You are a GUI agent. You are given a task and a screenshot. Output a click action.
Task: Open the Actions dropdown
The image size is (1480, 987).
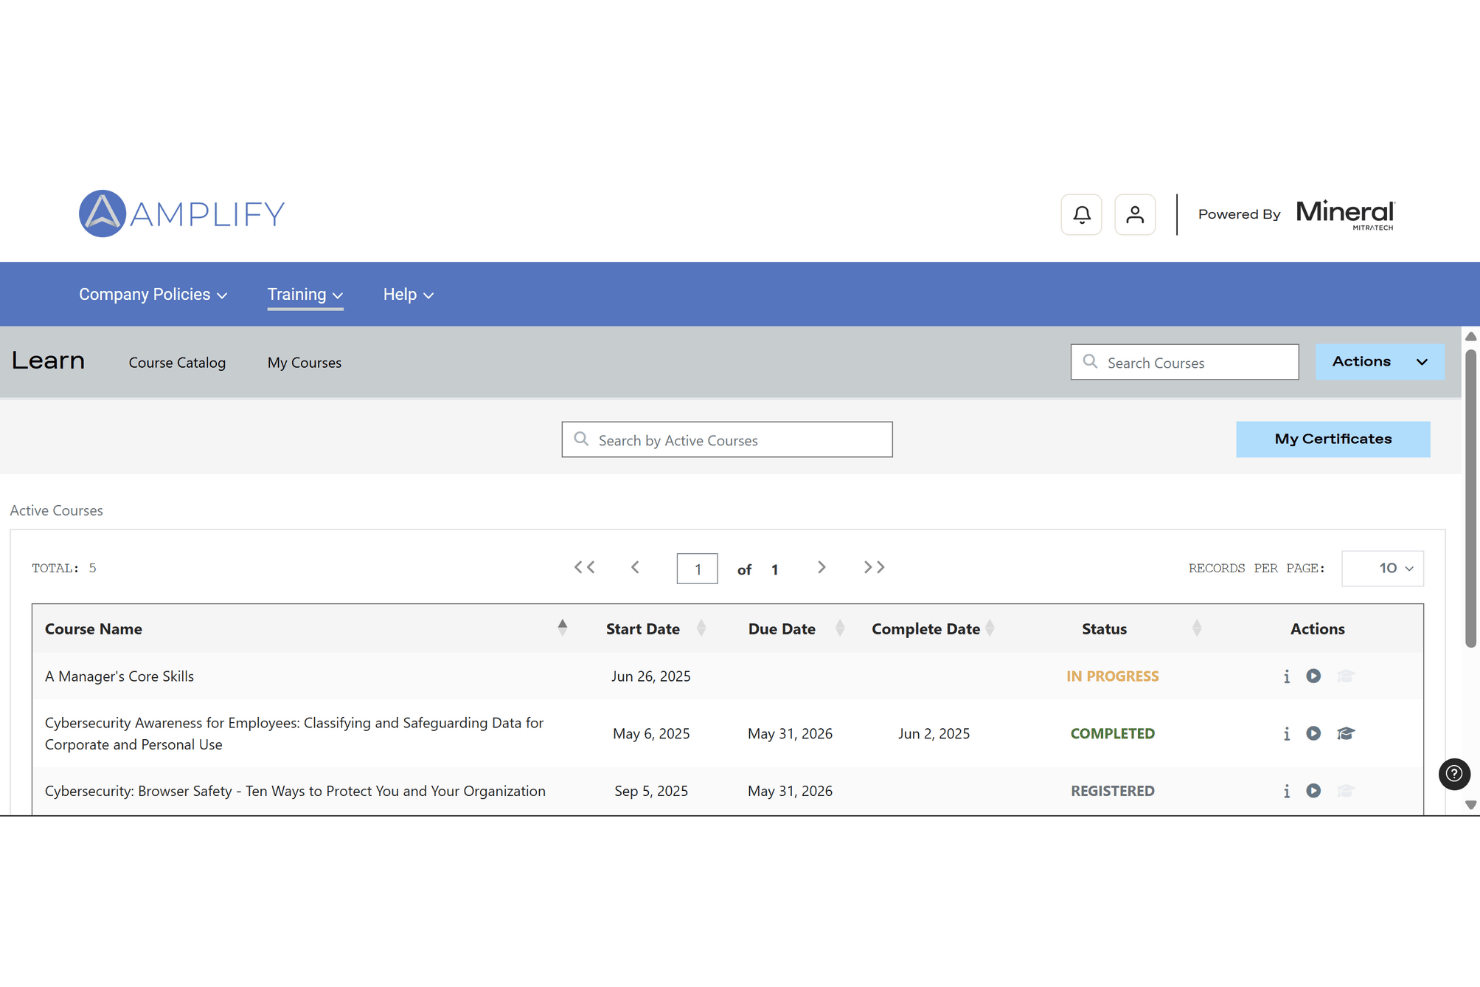point(1379,362)
